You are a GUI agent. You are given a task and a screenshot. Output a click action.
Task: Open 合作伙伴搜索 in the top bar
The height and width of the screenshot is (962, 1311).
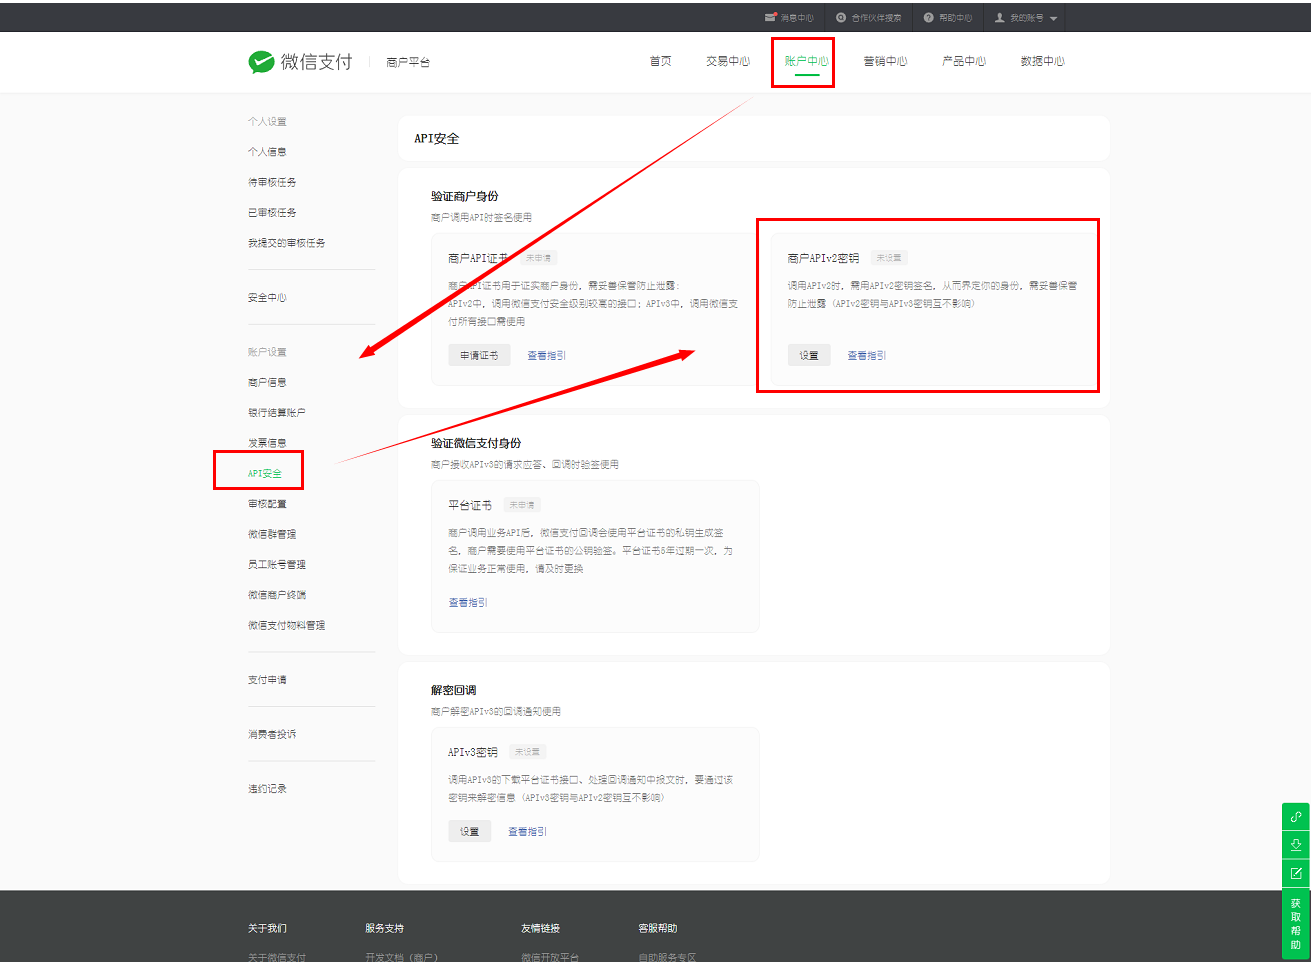(876, 17)
